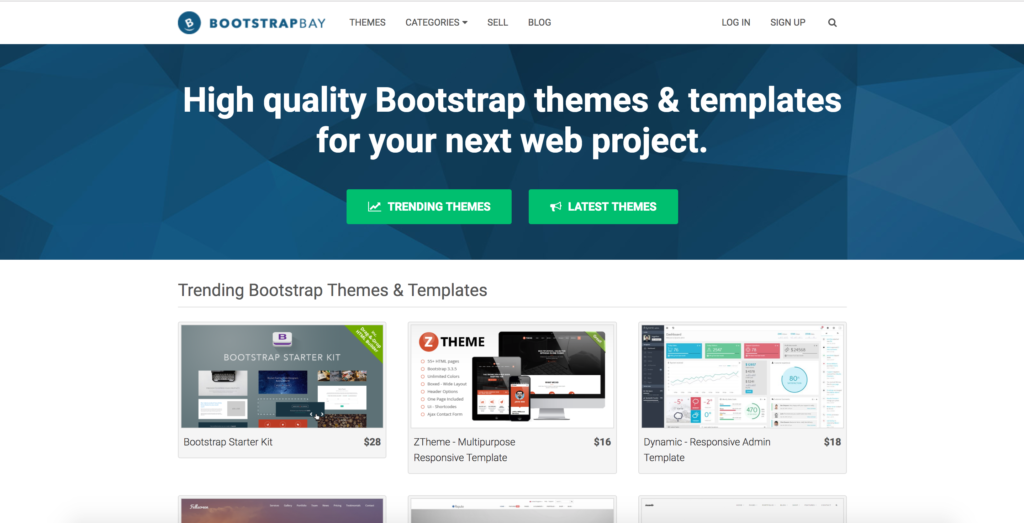Click the chart icon on Trending Themes
The image size is (1024, 523).
374,207
